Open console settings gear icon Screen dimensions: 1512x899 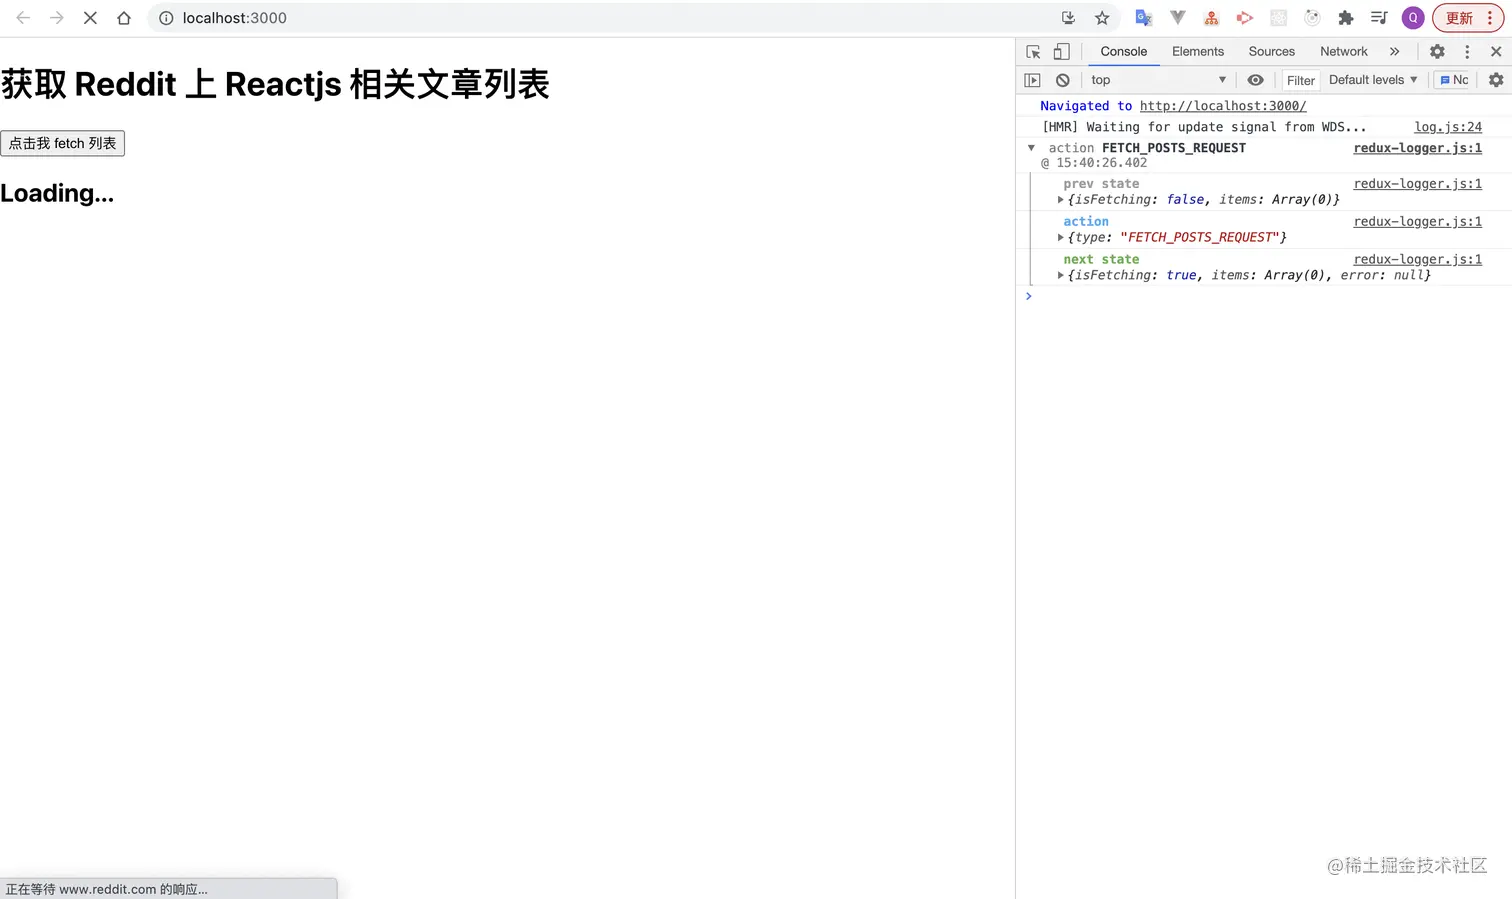click(x=1496, y=80)
